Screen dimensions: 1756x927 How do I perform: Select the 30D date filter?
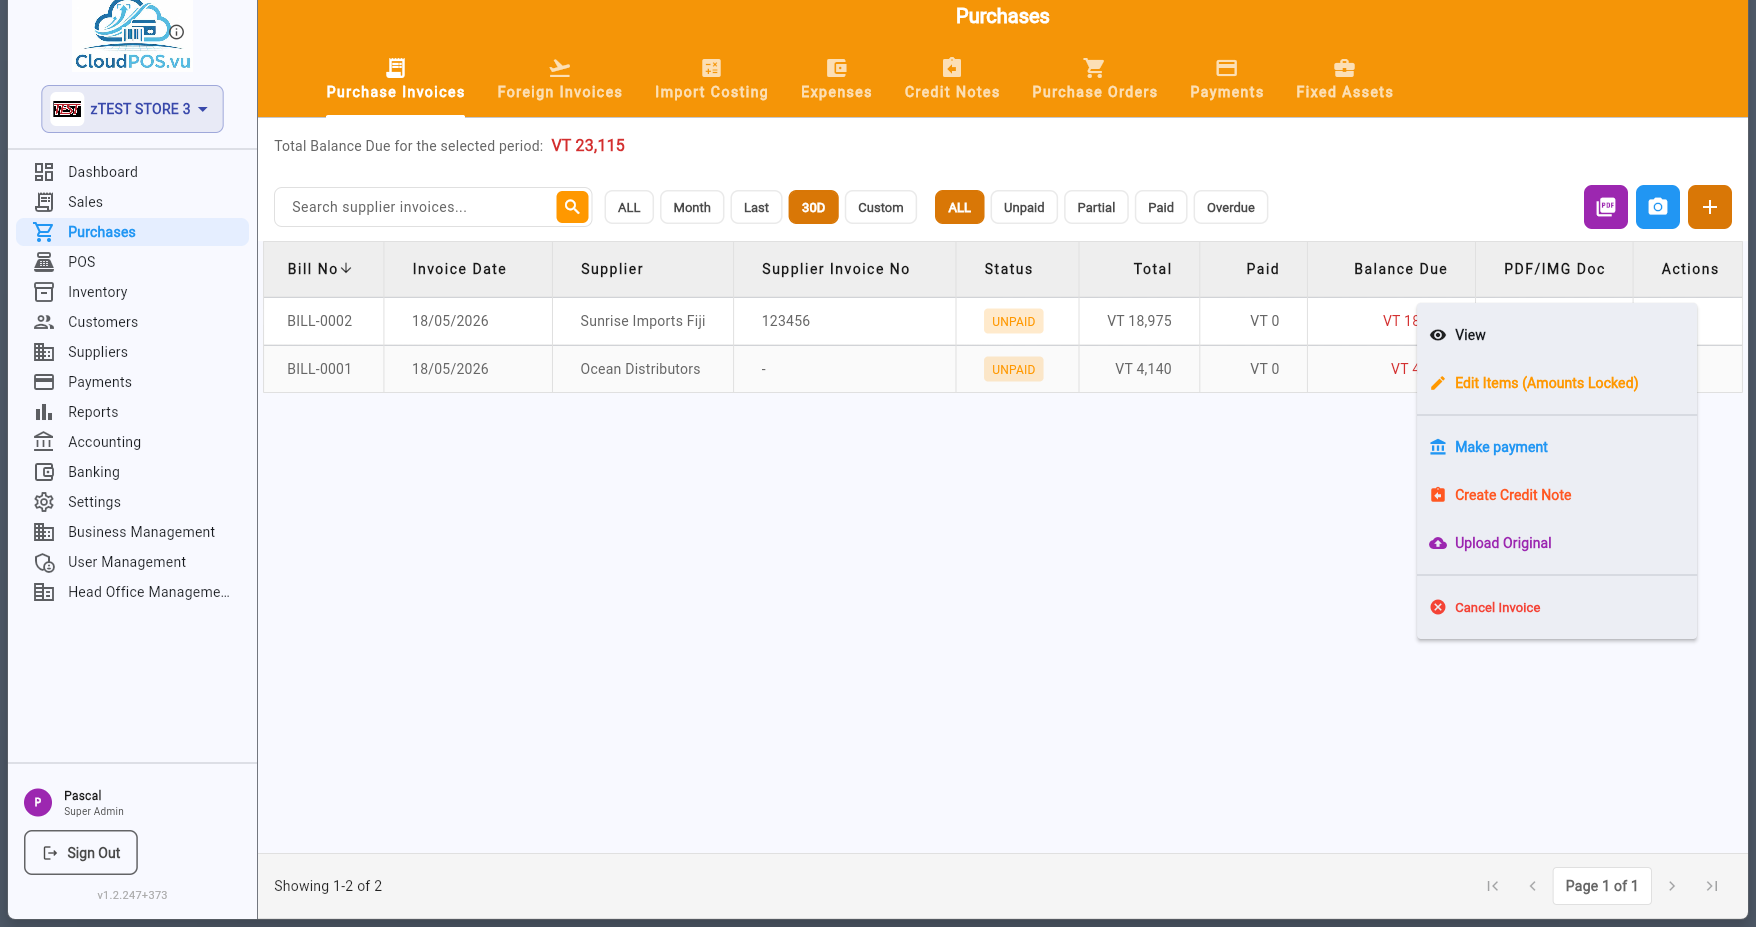click(813, 208)
